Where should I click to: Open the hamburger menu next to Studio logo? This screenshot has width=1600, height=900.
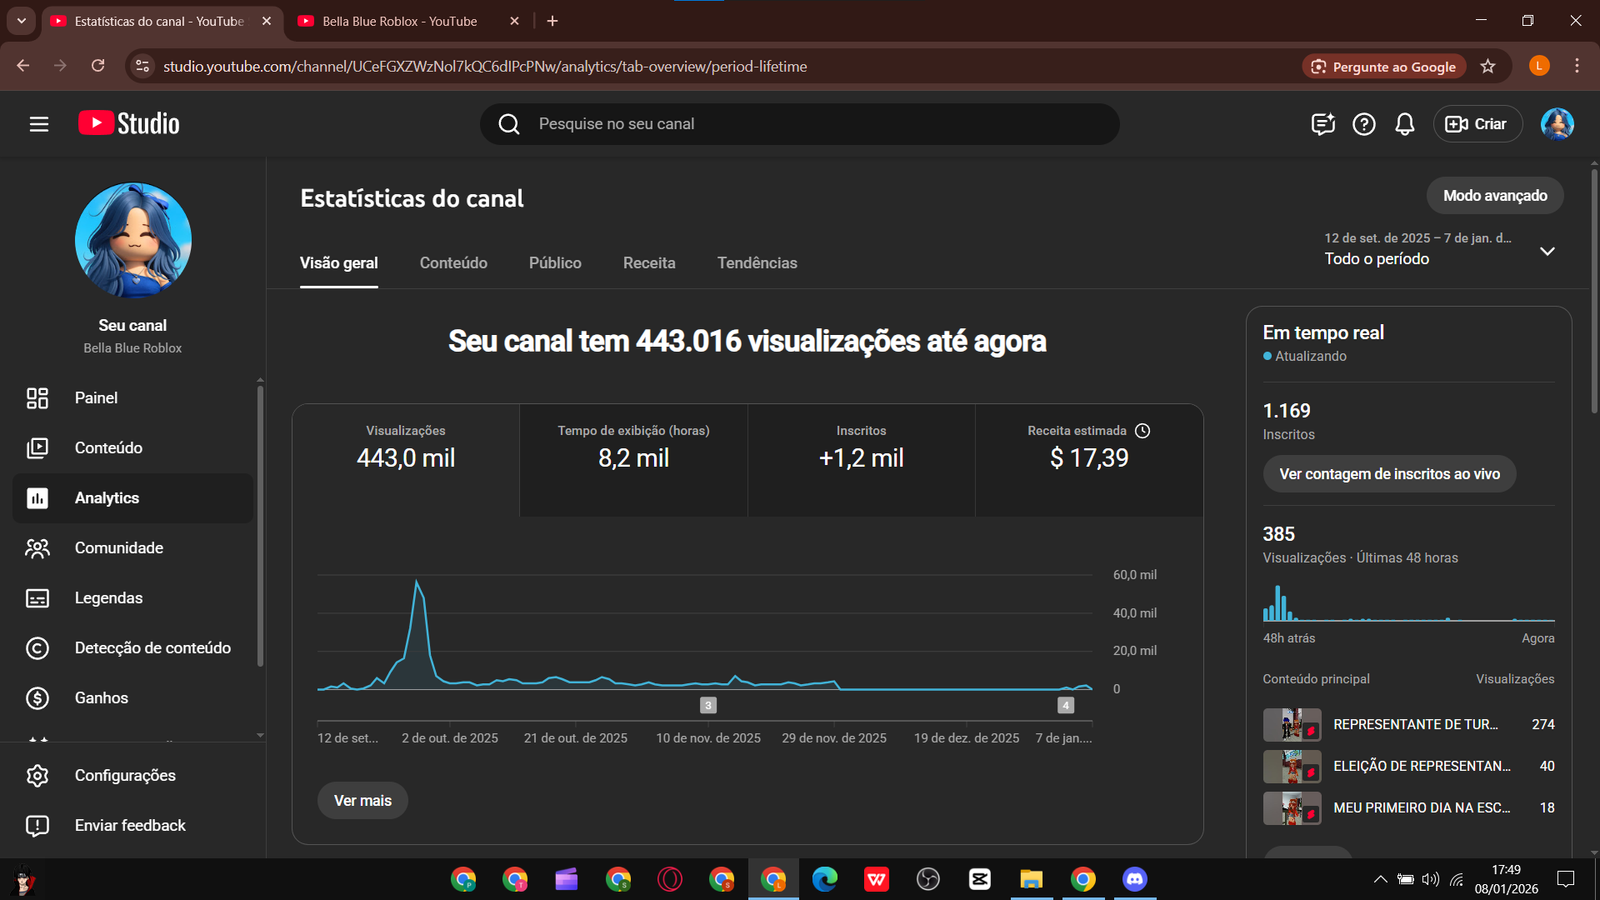pos(39,124)
